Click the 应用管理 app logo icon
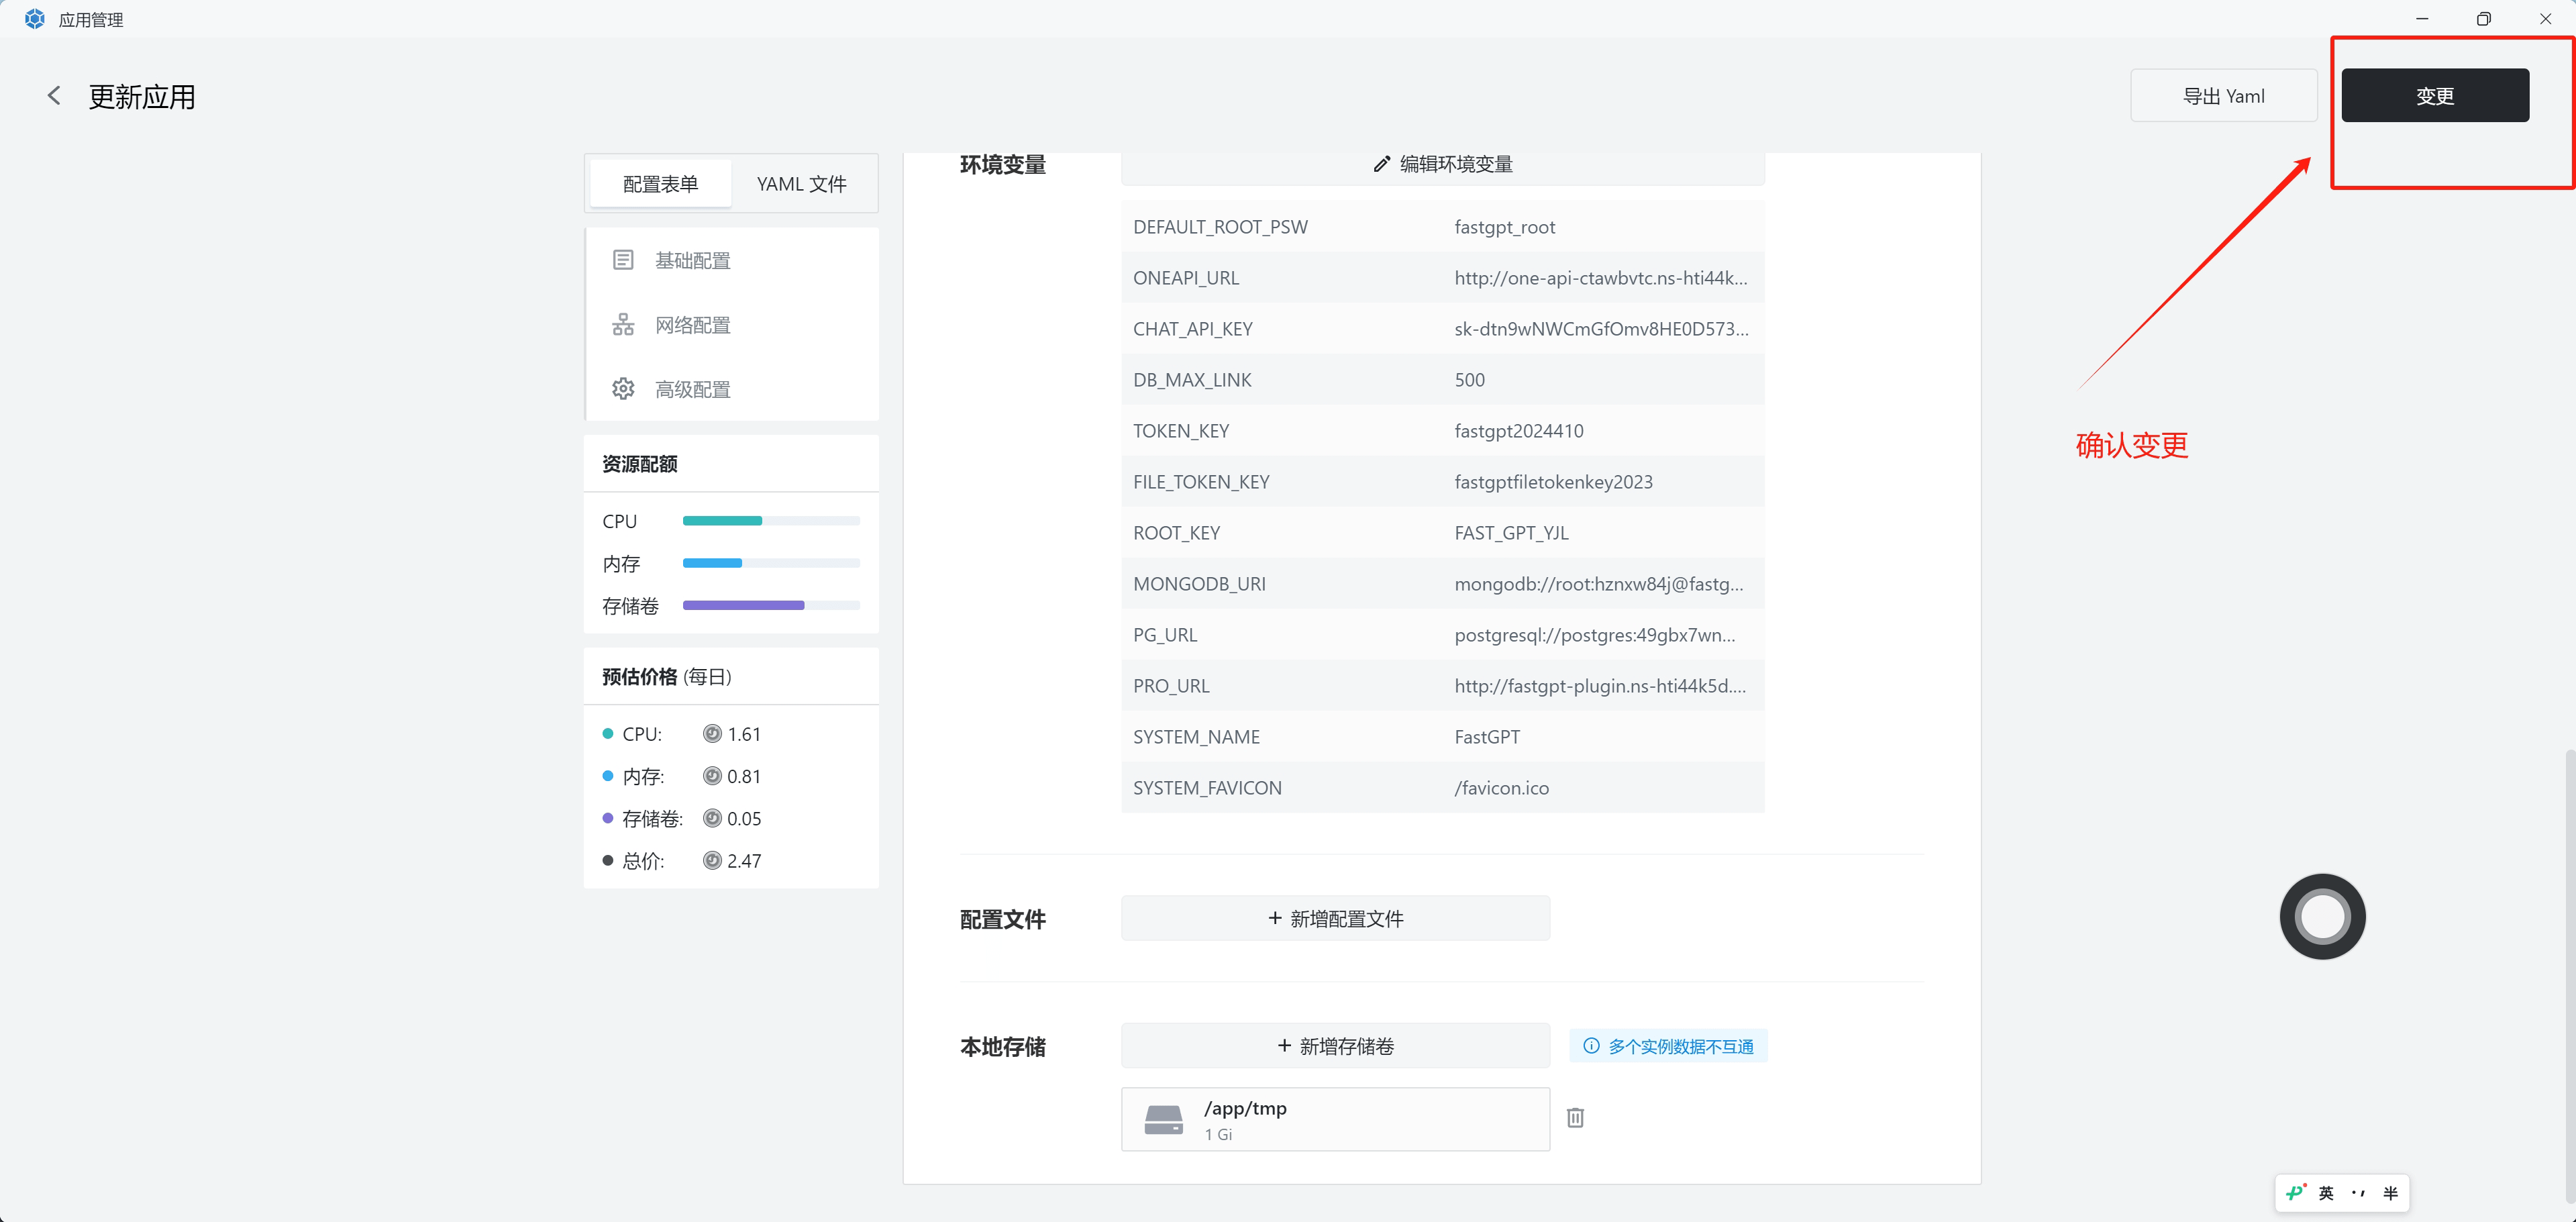 click(34, 19)
